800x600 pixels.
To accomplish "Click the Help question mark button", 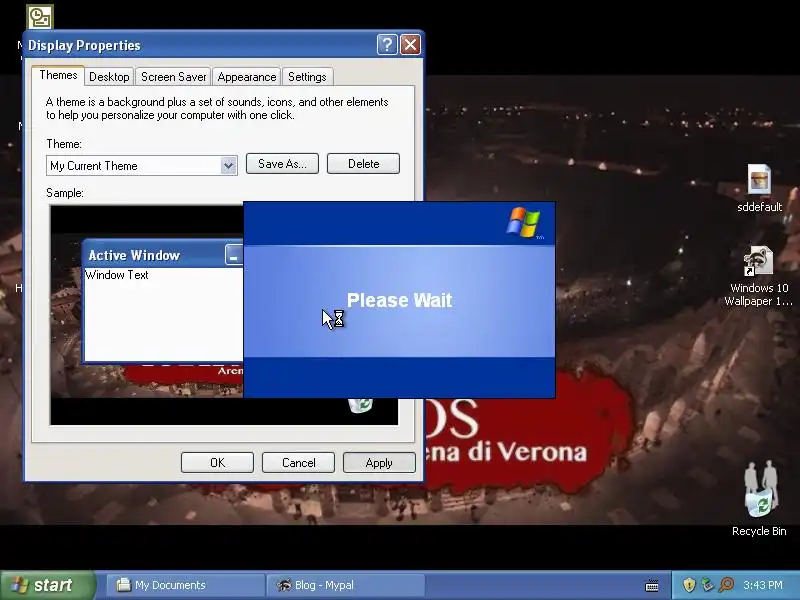I will click(387, 44).
